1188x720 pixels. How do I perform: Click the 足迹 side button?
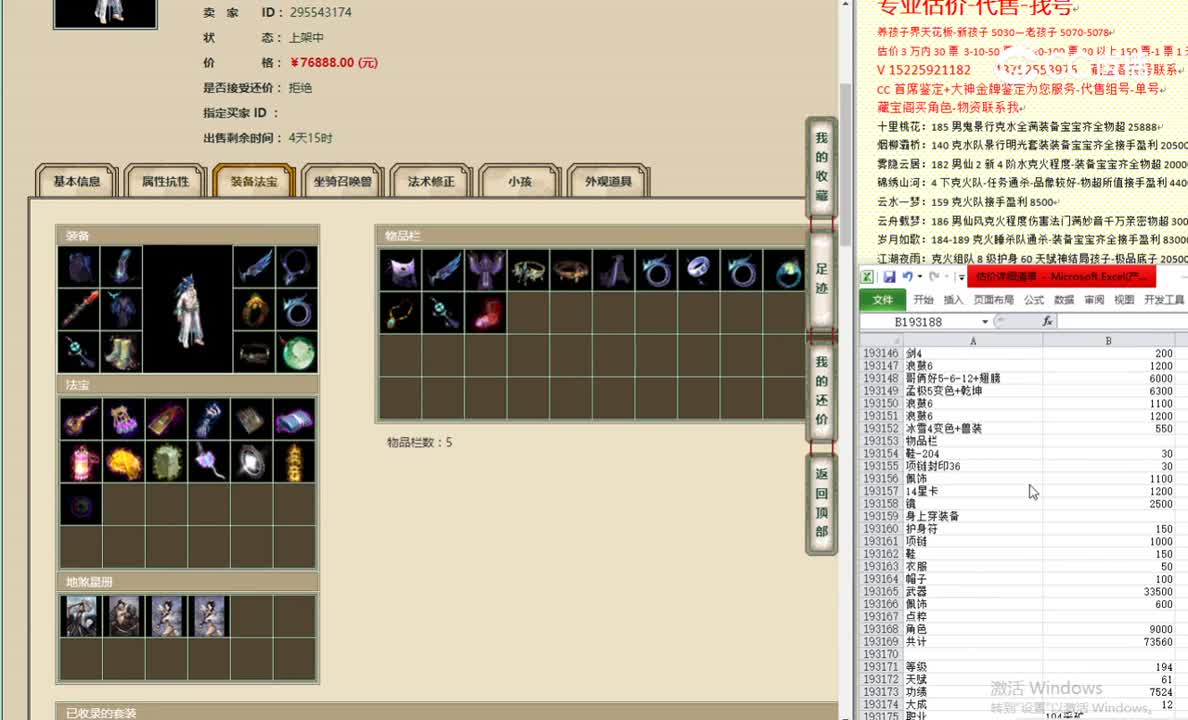pyautogui.click(x=821, y=279)
